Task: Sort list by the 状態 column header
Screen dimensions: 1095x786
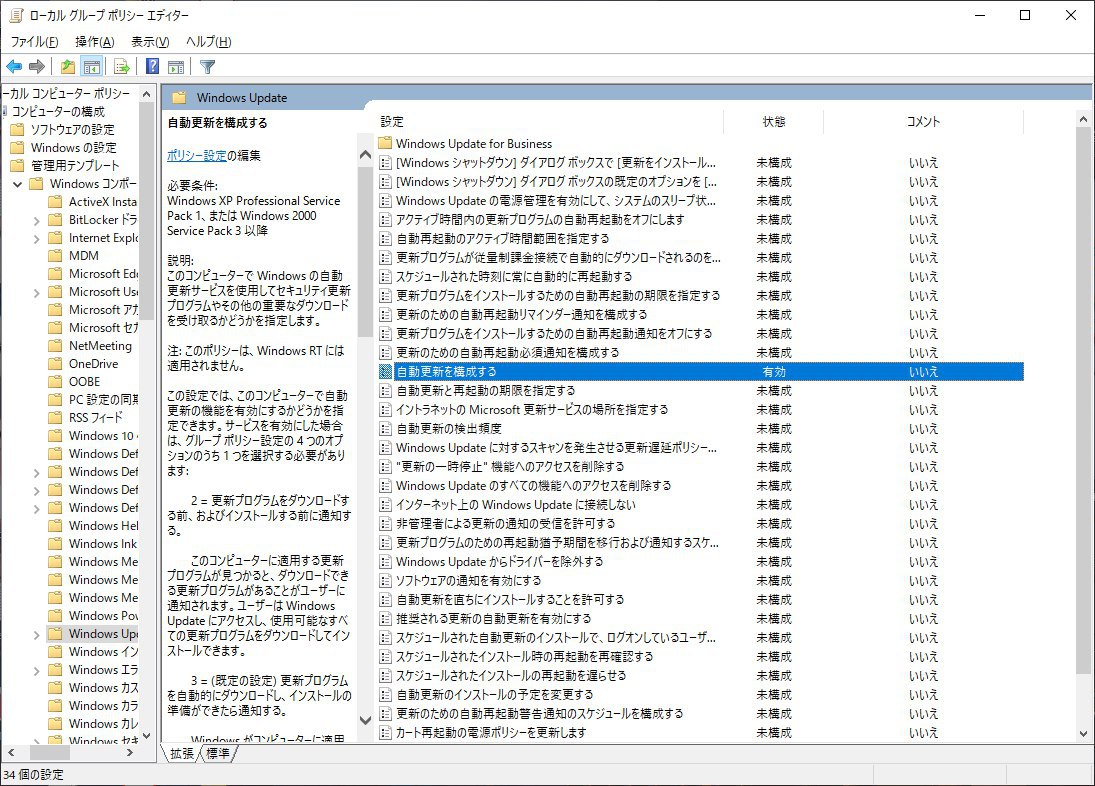Action: coord(774,121)
